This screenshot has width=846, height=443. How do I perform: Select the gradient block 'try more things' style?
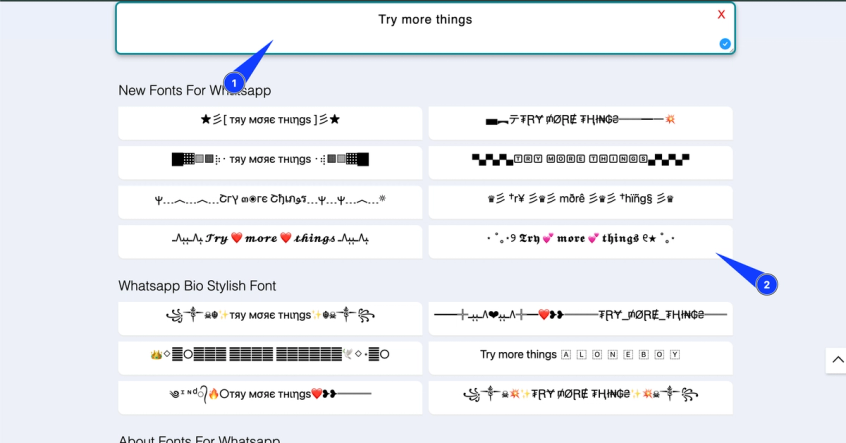click(270, 162)
